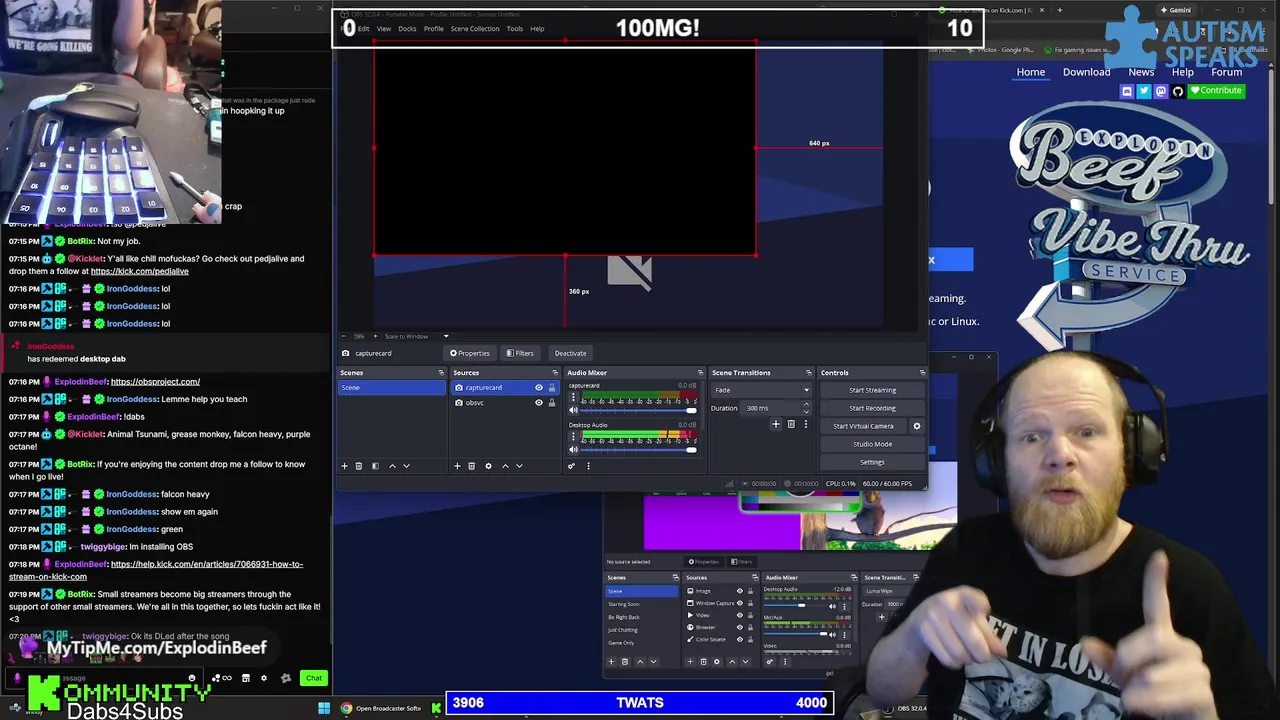
Task: Toggle visibility eye for capturecard source
Action: (539, 388)
